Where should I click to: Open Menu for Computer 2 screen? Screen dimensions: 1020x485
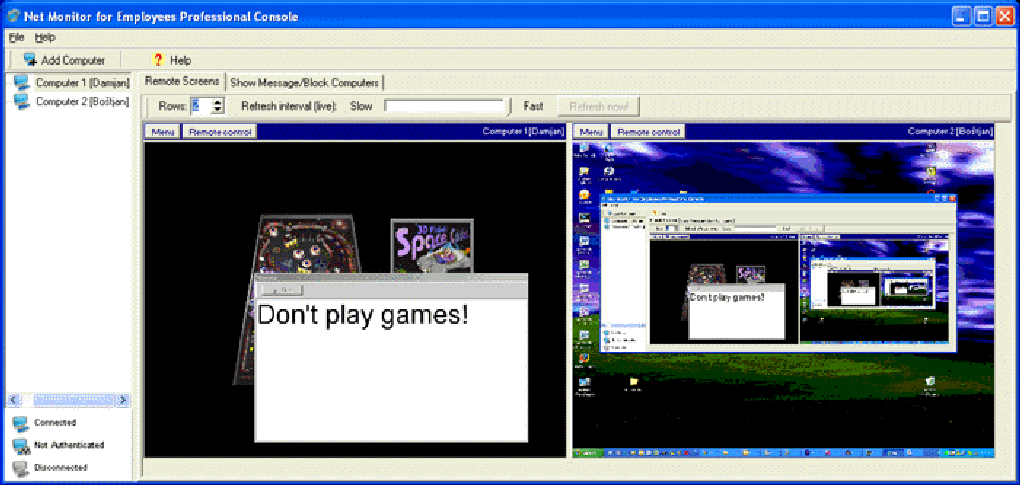pos(591,132)
